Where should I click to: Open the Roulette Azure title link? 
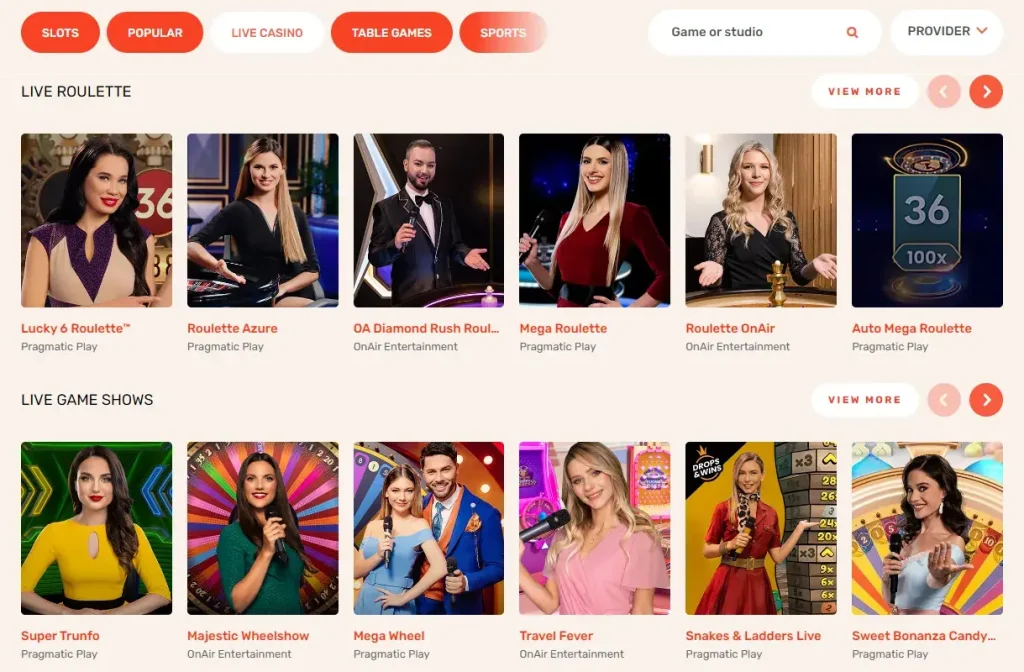(x=232, y=328)
